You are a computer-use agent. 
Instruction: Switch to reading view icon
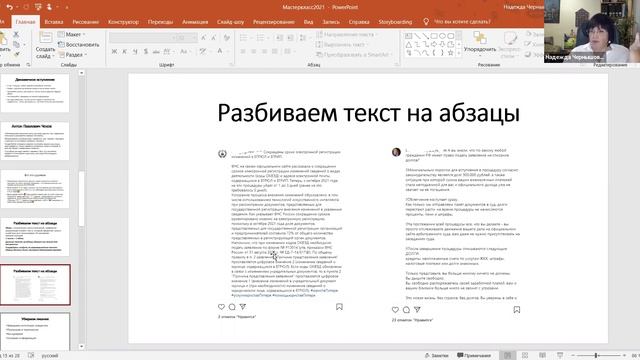[542, 356]
